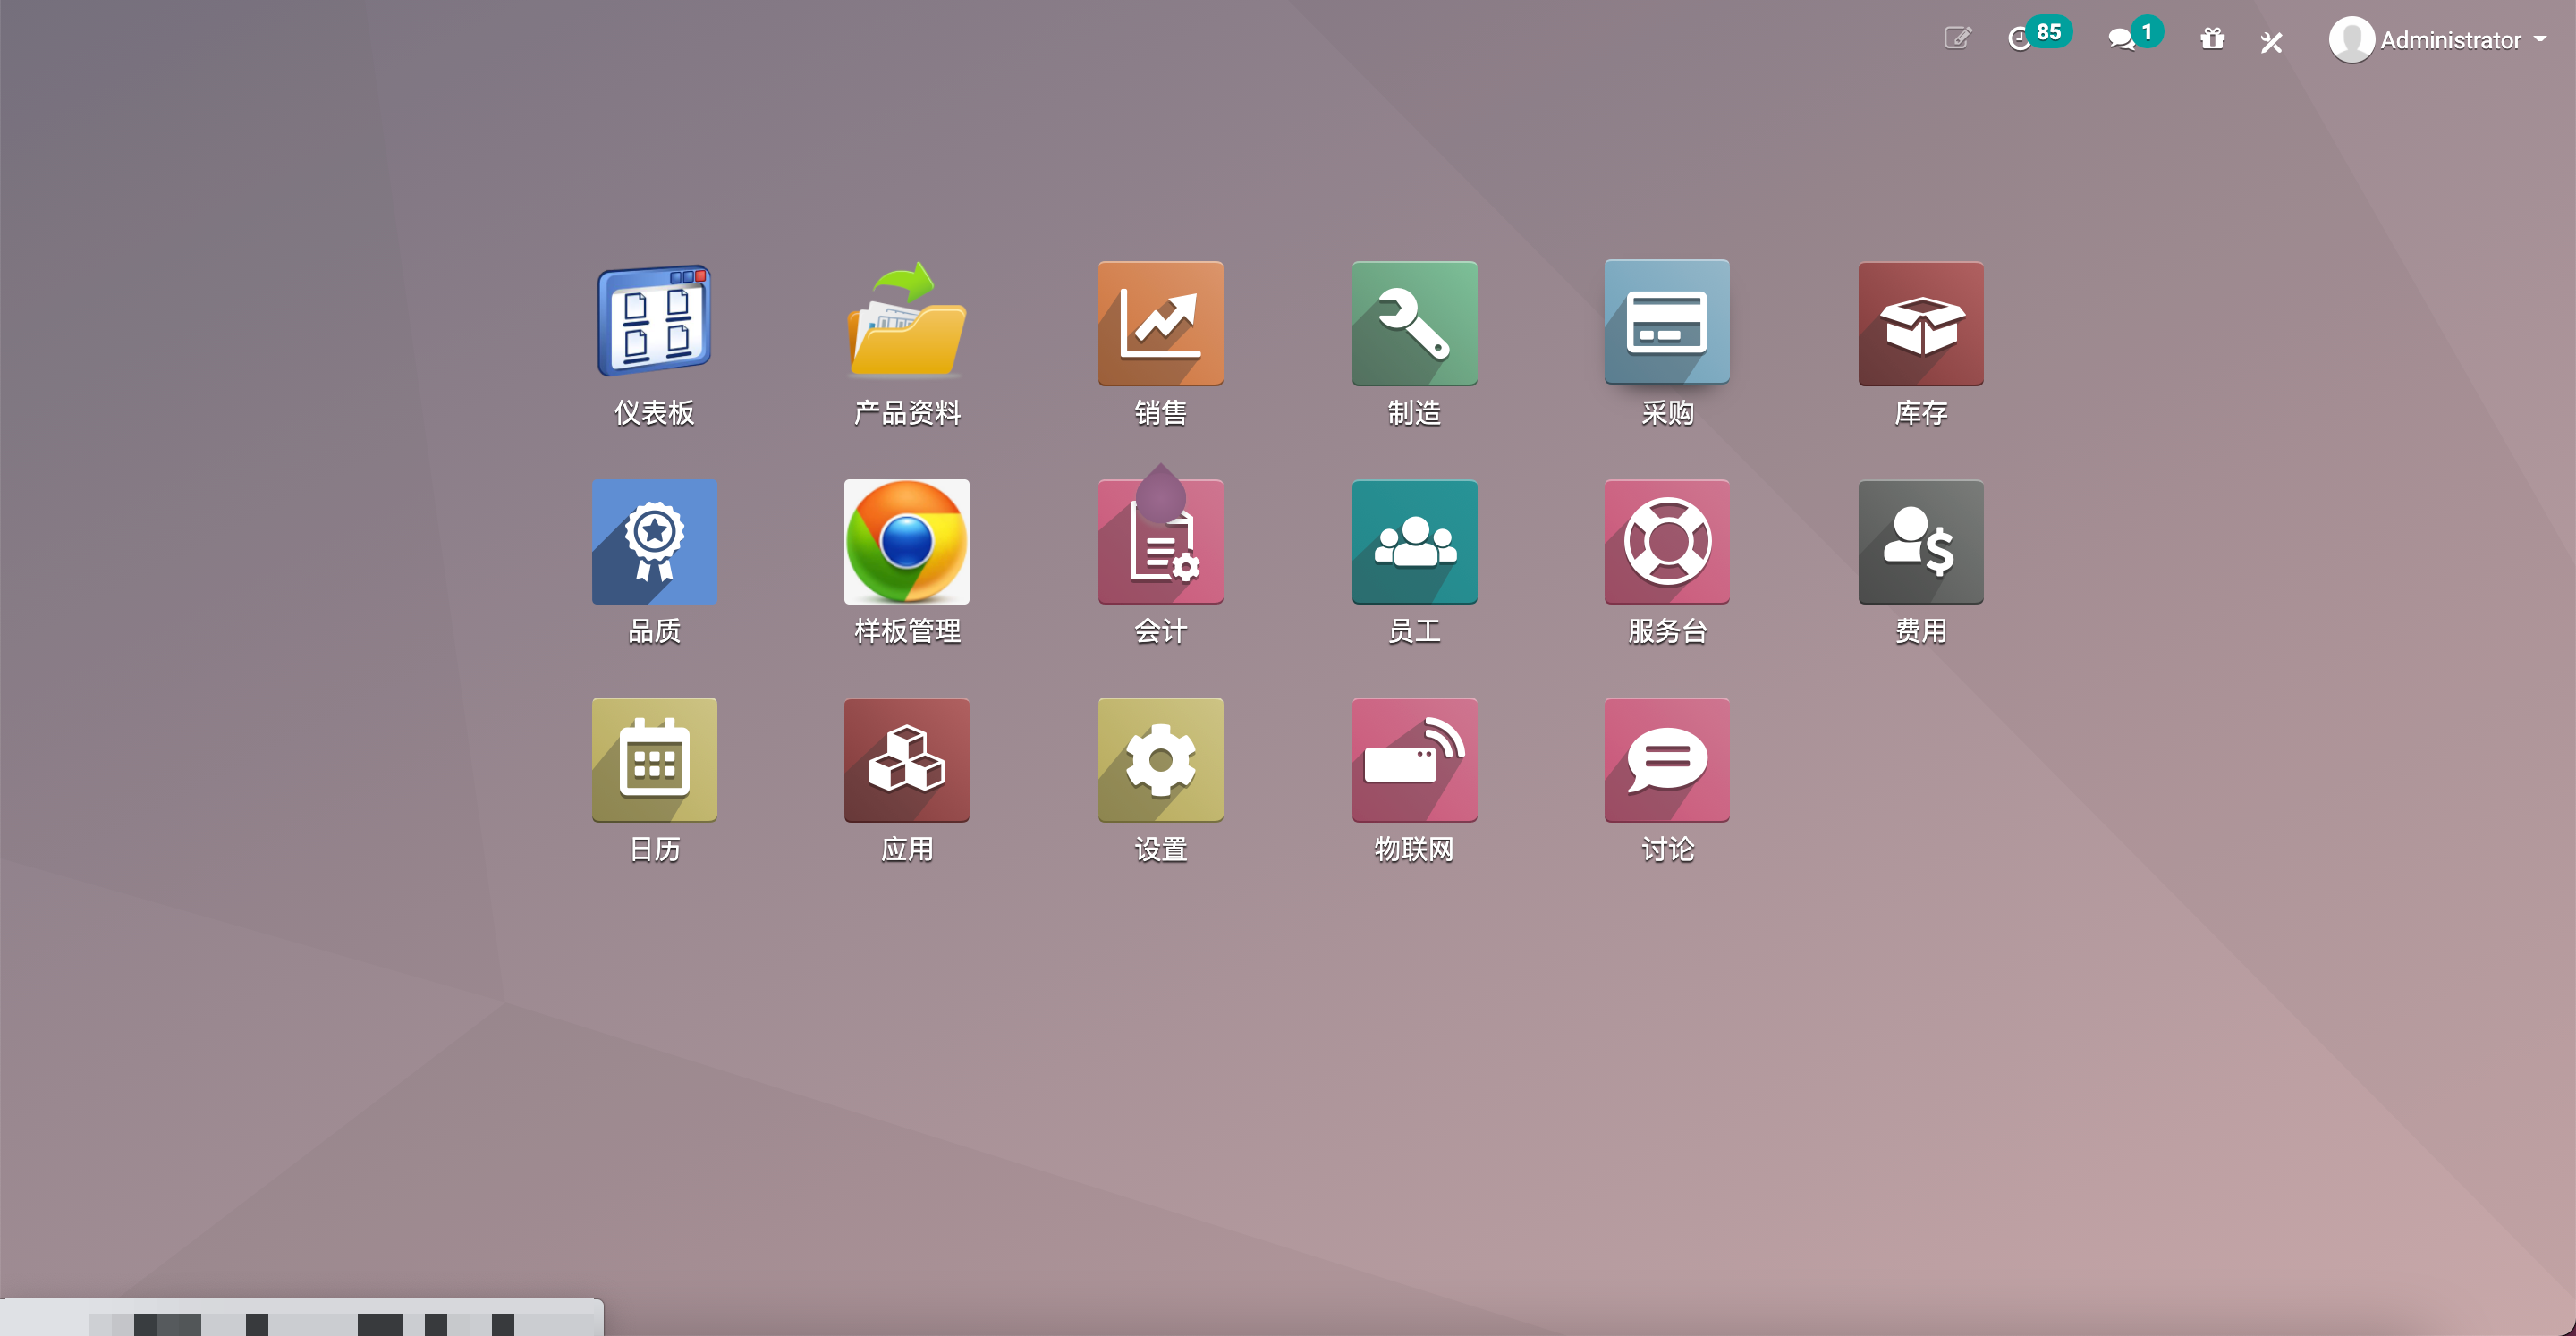Open the 讨论 discuss app
2576x1336 pixels.
(x=1667, y=759)
